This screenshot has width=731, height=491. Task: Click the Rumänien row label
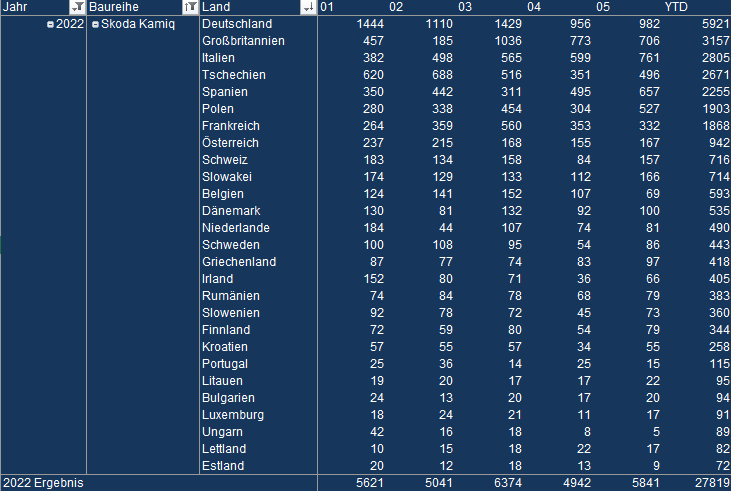click(231, 296)
